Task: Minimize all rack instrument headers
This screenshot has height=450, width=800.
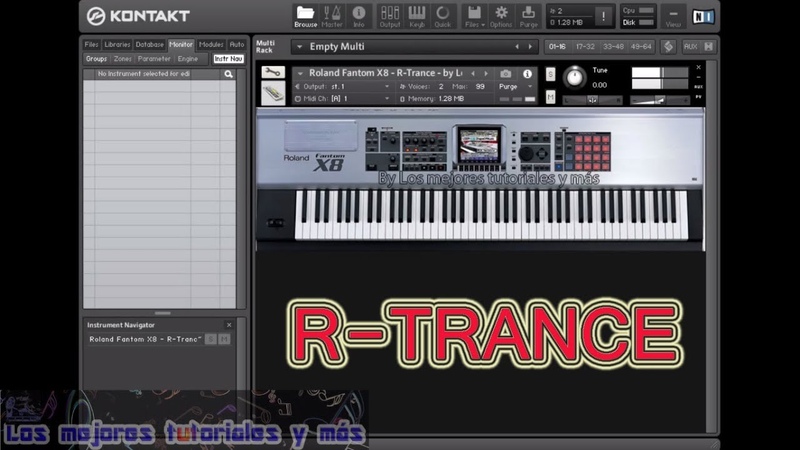Action: click(x=709, y=46)
